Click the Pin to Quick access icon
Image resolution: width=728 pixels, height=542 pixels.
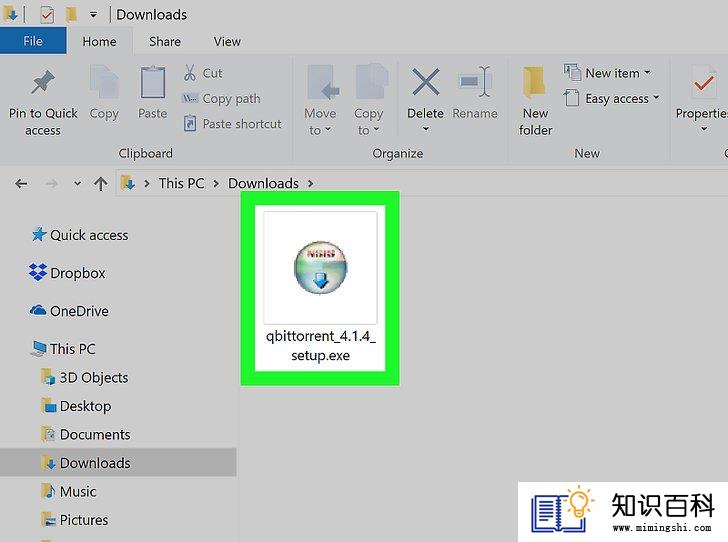tap(43, 82)
